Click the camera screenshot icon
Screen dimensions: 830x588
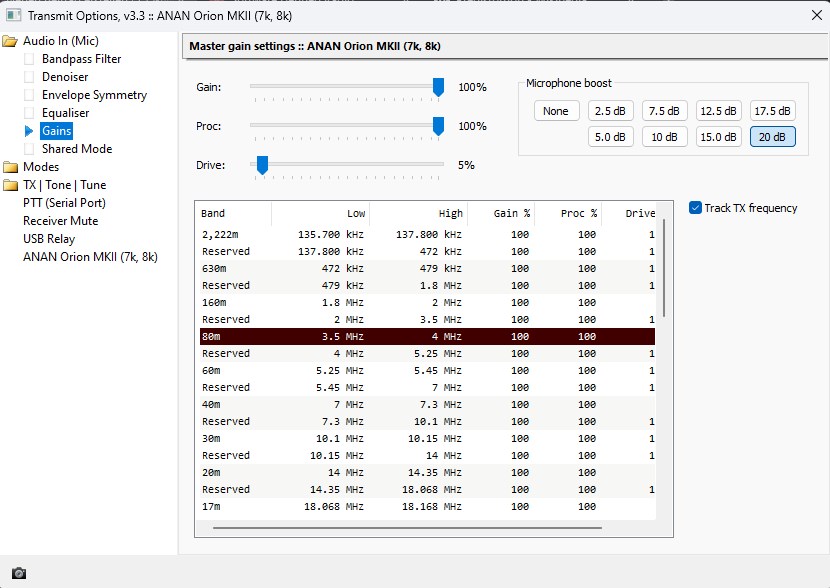[19, 573]
